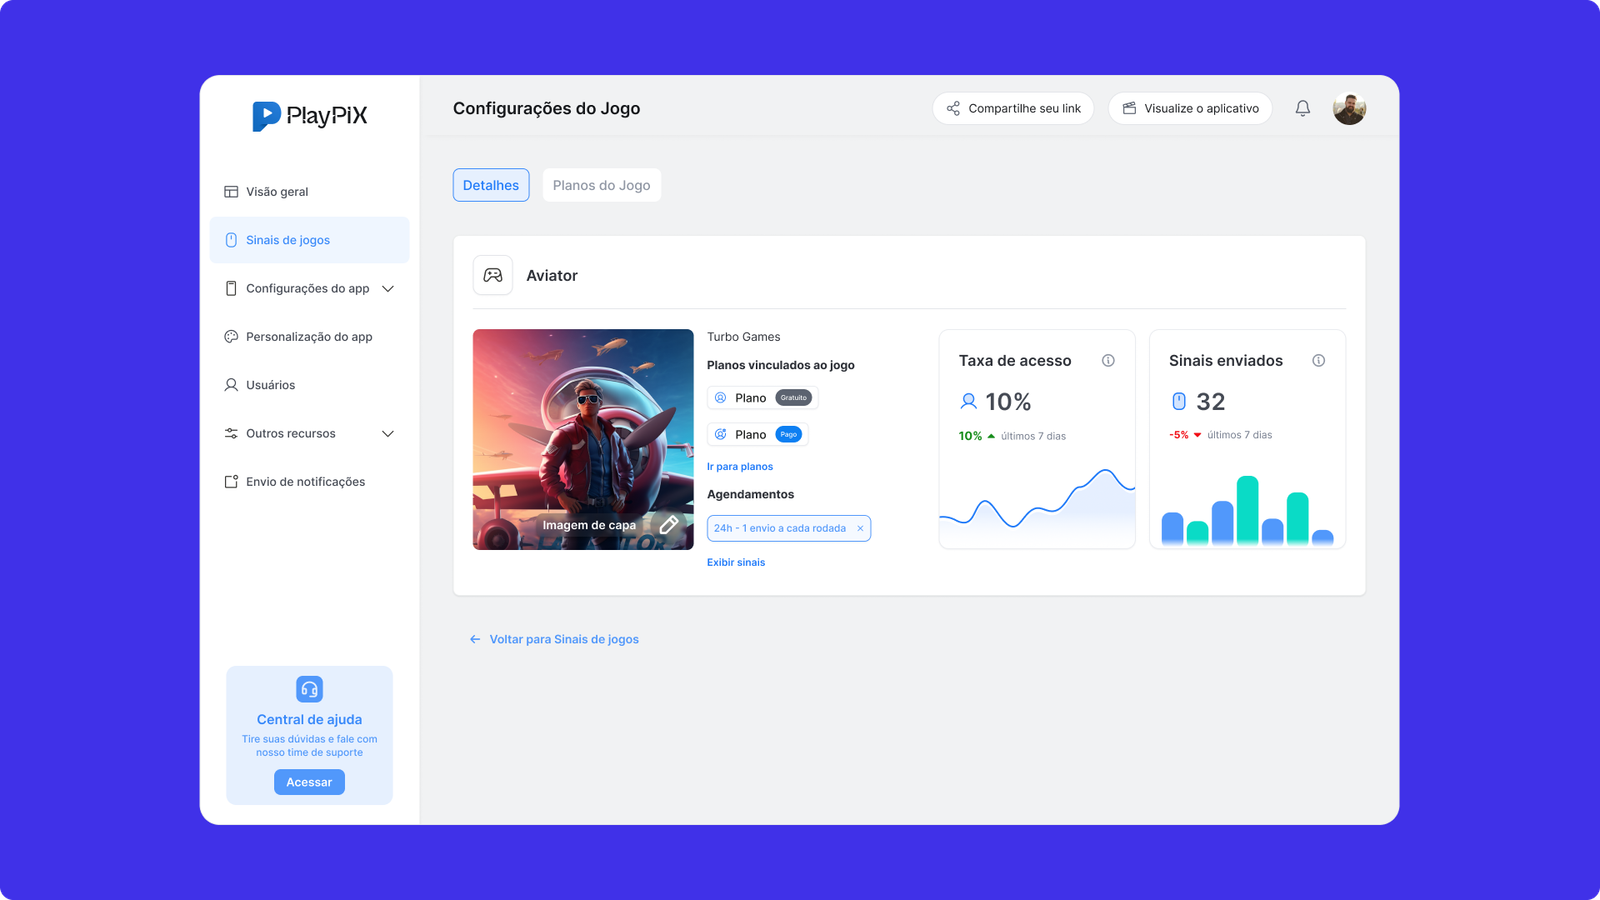Show Sinais enviados info tooltip
Viewport: 1600px width, 900px height.
point(1319,361)
